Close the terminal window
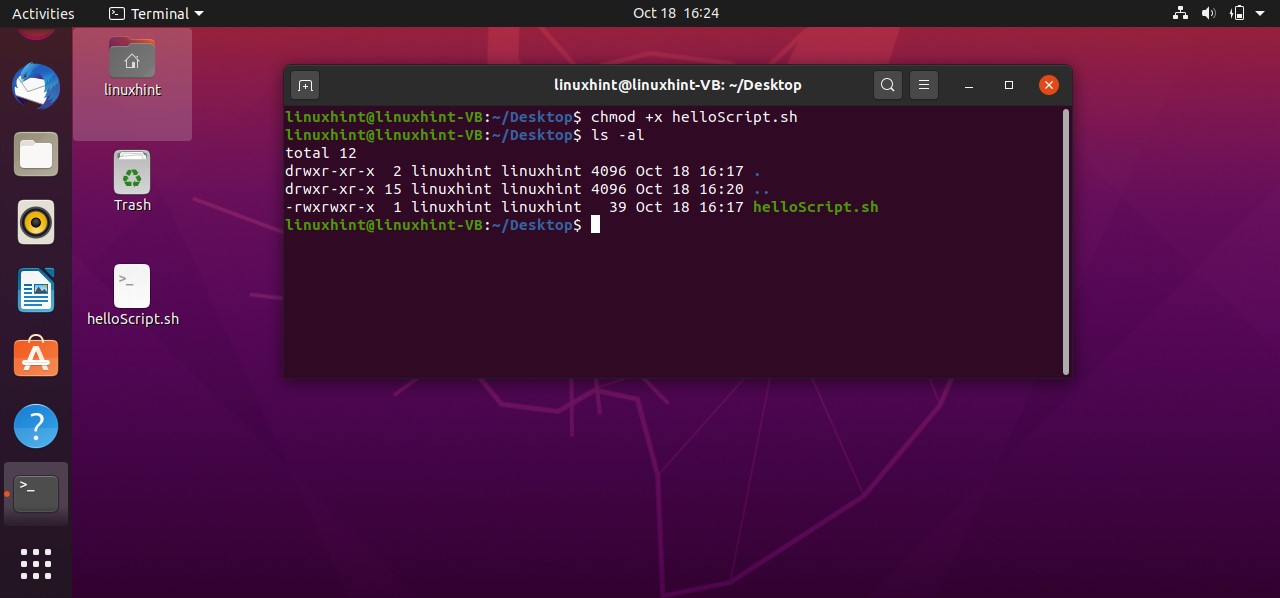Screen dimensions: 1280x598 pyautogui.click(x=1048, y=85)
